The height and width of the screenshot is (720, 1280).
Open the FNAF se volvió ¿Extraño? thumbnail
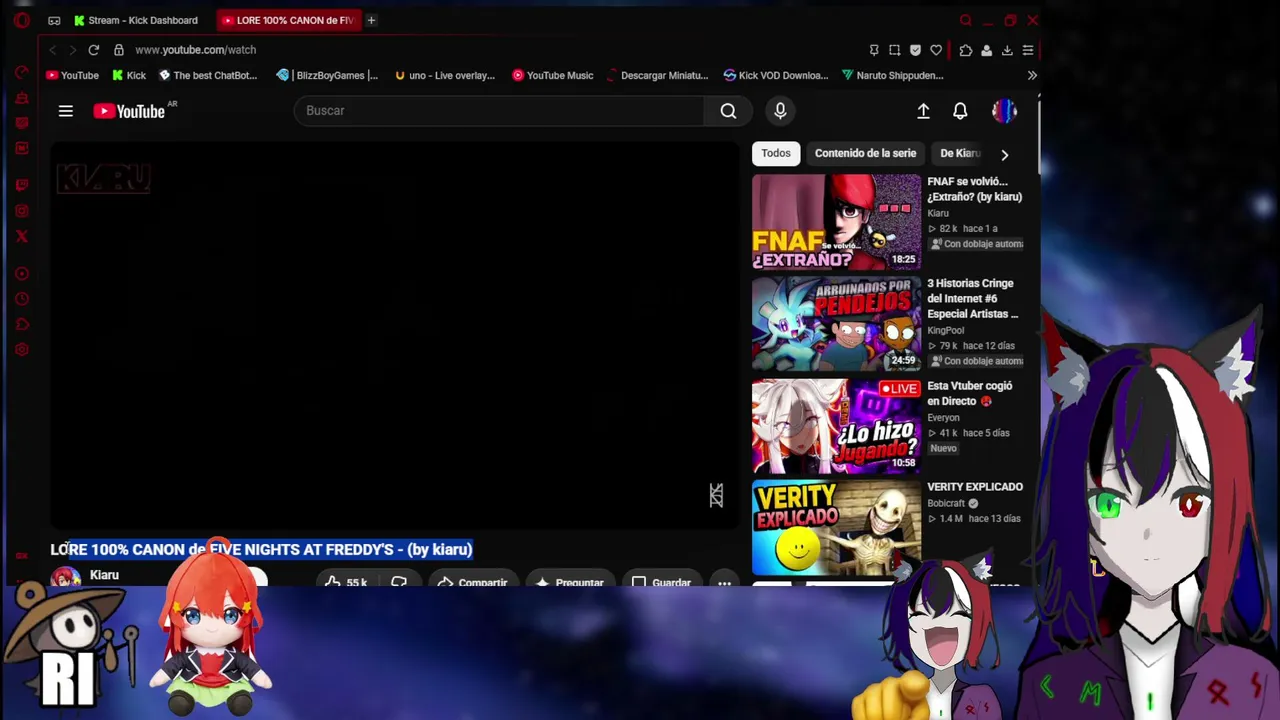click(x=837, y=222)
